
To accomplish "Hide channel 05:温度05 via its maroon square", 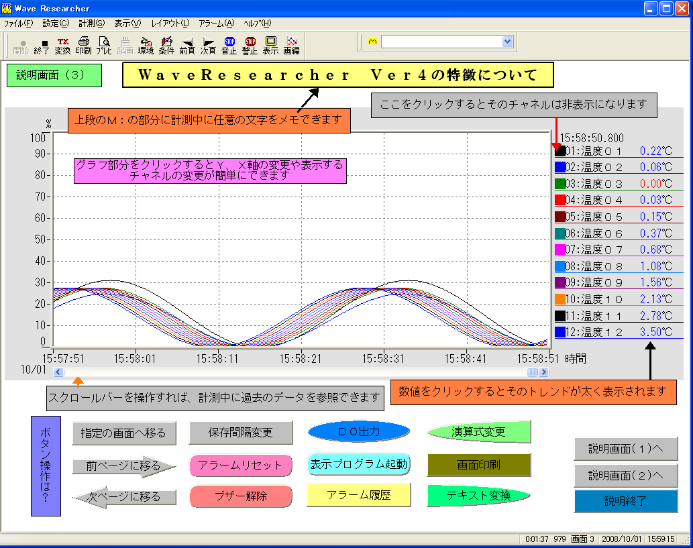I will (x=560, y=217).
